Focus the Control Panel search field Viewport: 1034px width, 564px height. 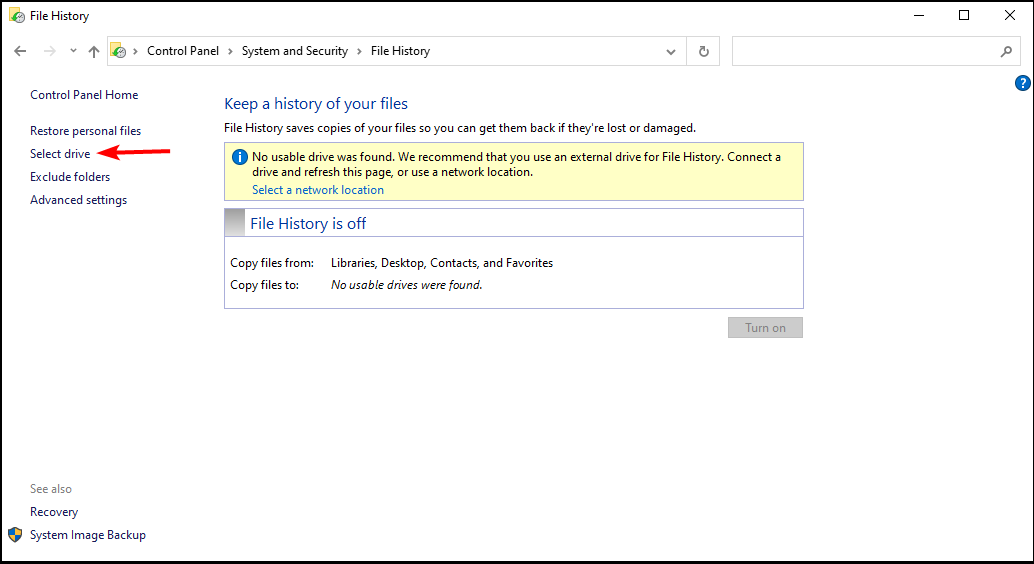[865, 51]
